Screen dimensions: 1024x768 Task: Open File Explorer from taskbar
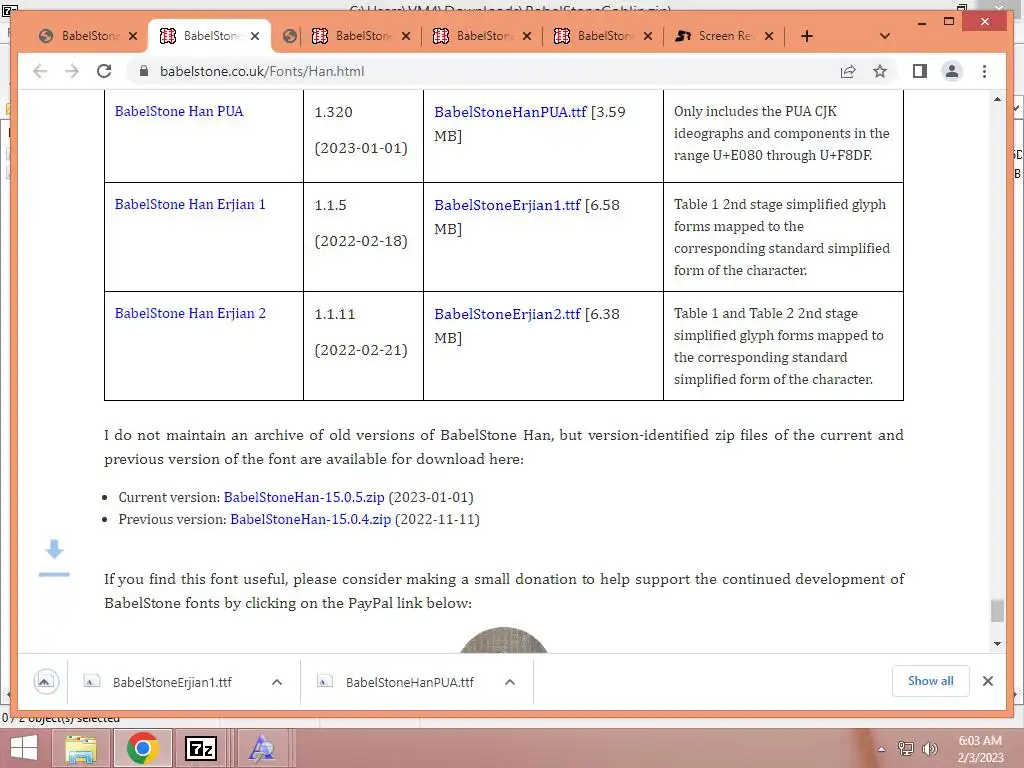(80, 748)
